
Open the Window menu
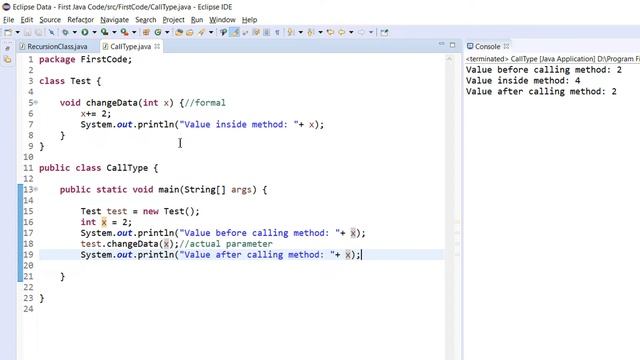click(222, 20)
